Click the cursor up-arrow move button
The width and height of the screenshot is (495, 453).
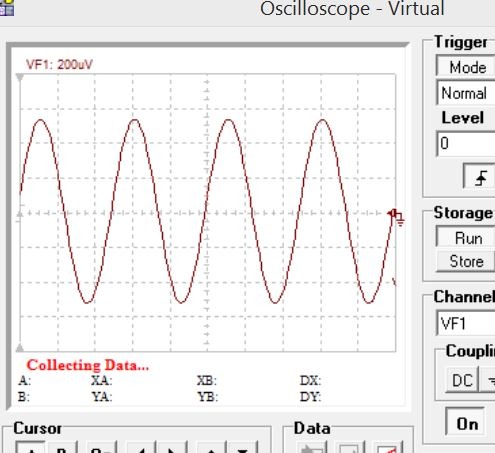pyautogui.click(x=211, y=448)
